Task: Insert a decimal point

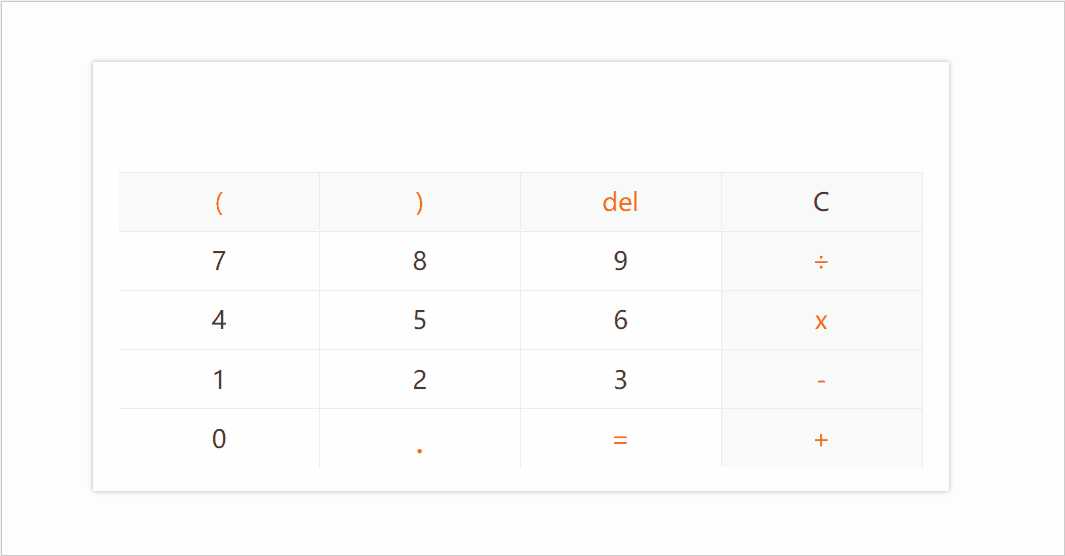Action: click(x=420, y=439)
